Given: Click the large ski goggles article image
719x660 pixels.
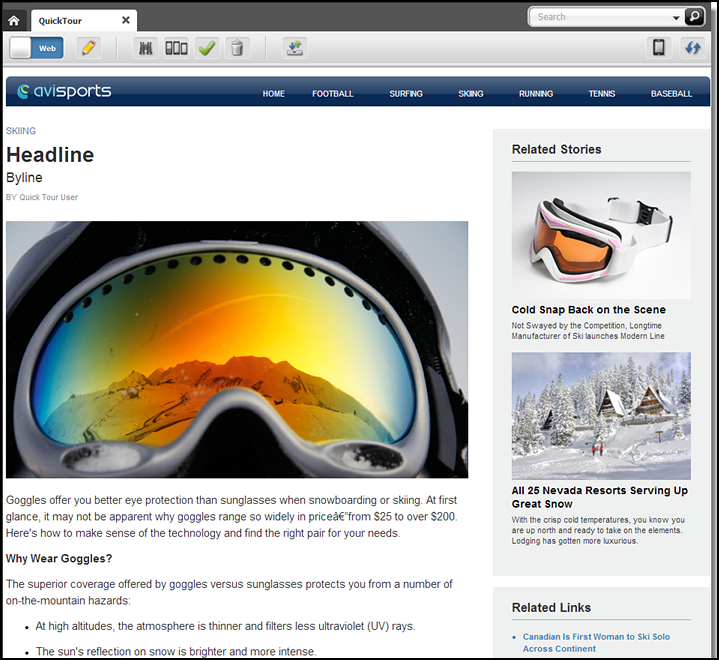Looking at the screenshot, I should 237,349.
